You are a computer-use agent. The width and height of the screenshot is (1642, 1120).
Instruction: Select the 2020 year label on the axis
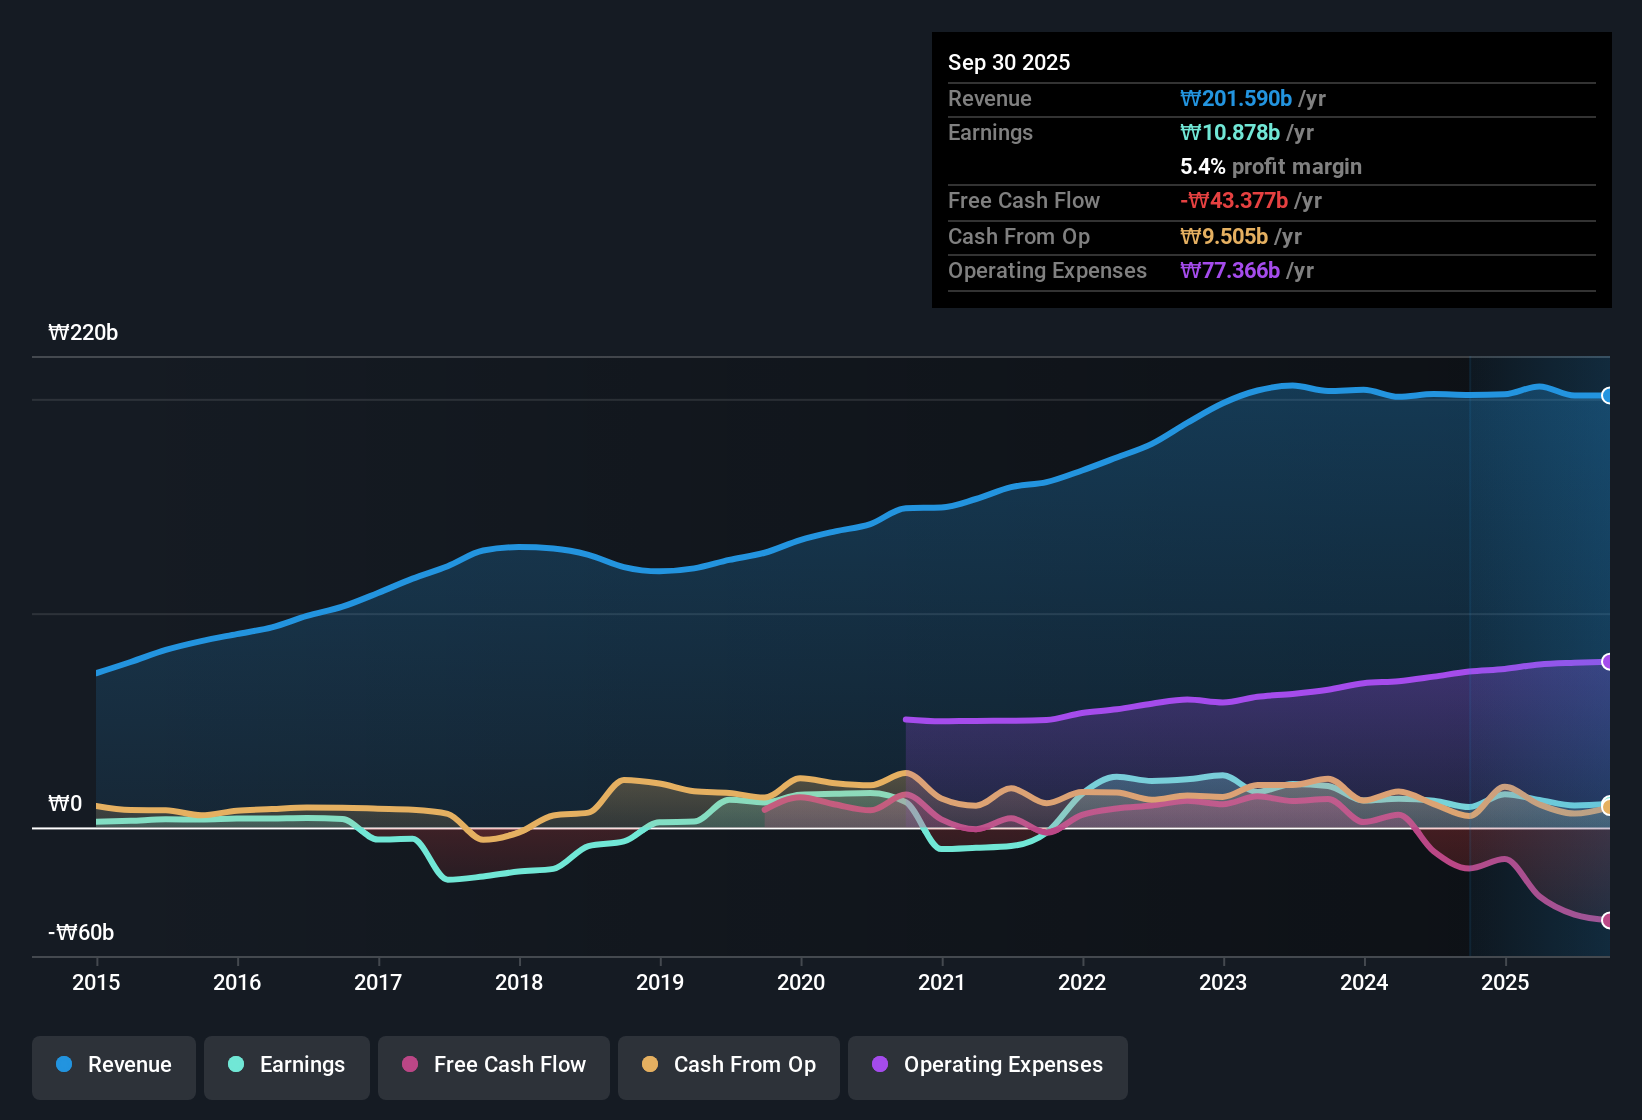point(801,983)
